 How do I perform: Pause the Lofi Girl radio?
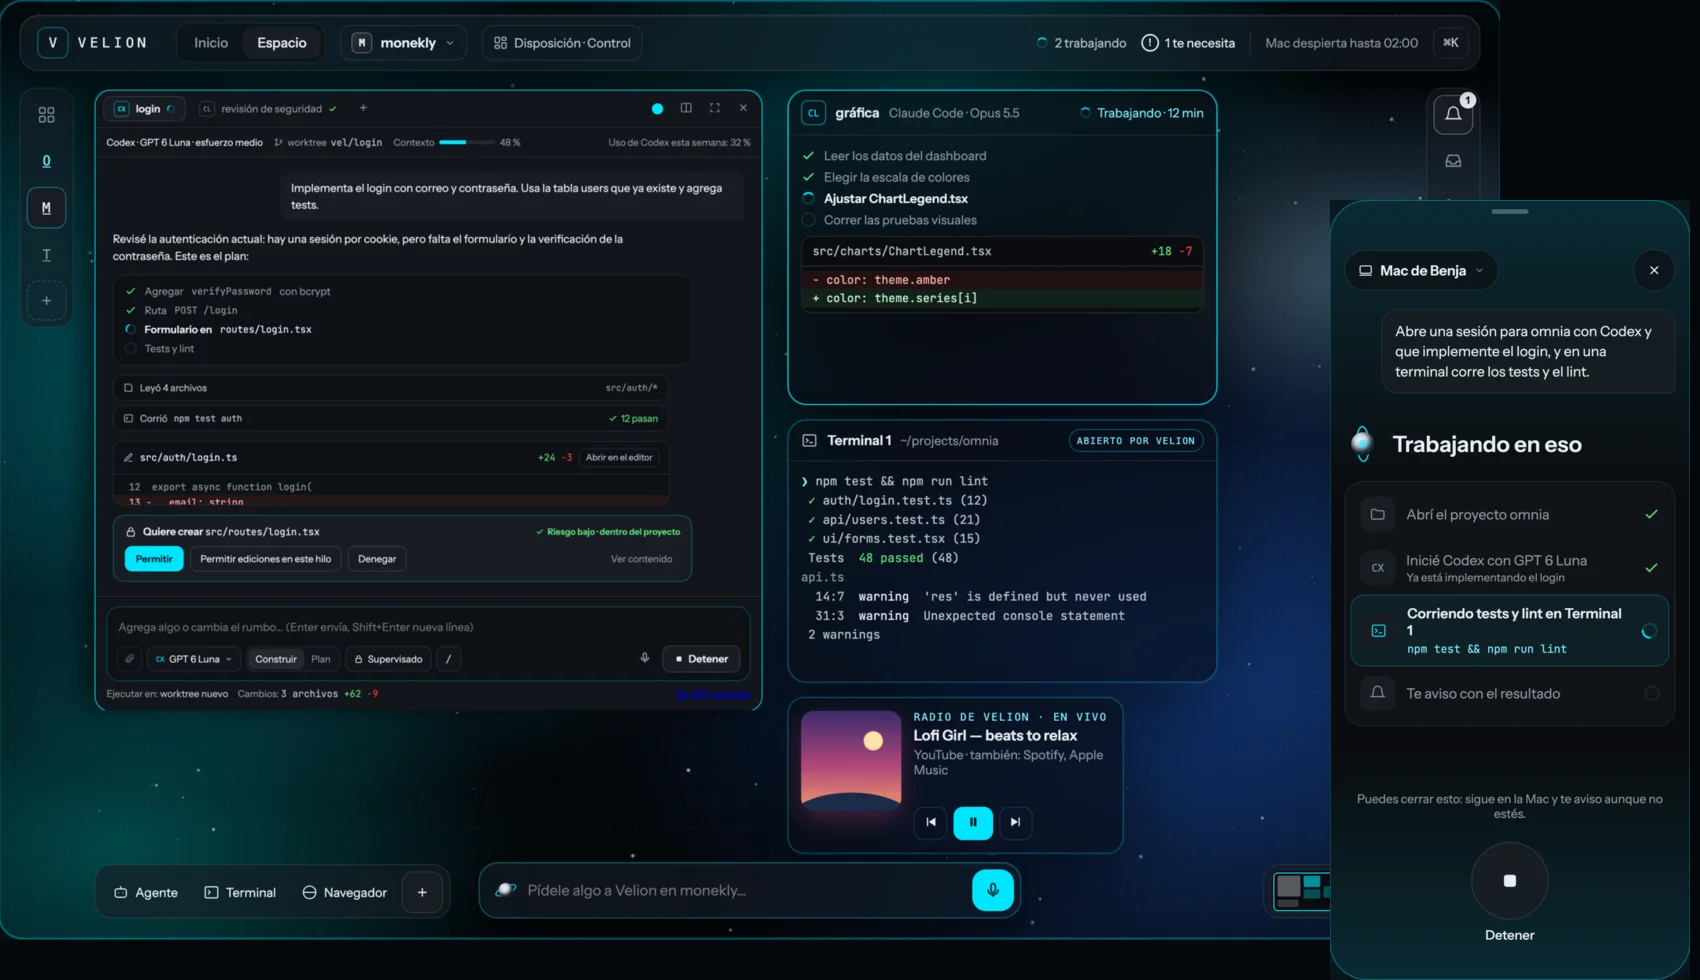click(973, 822)
